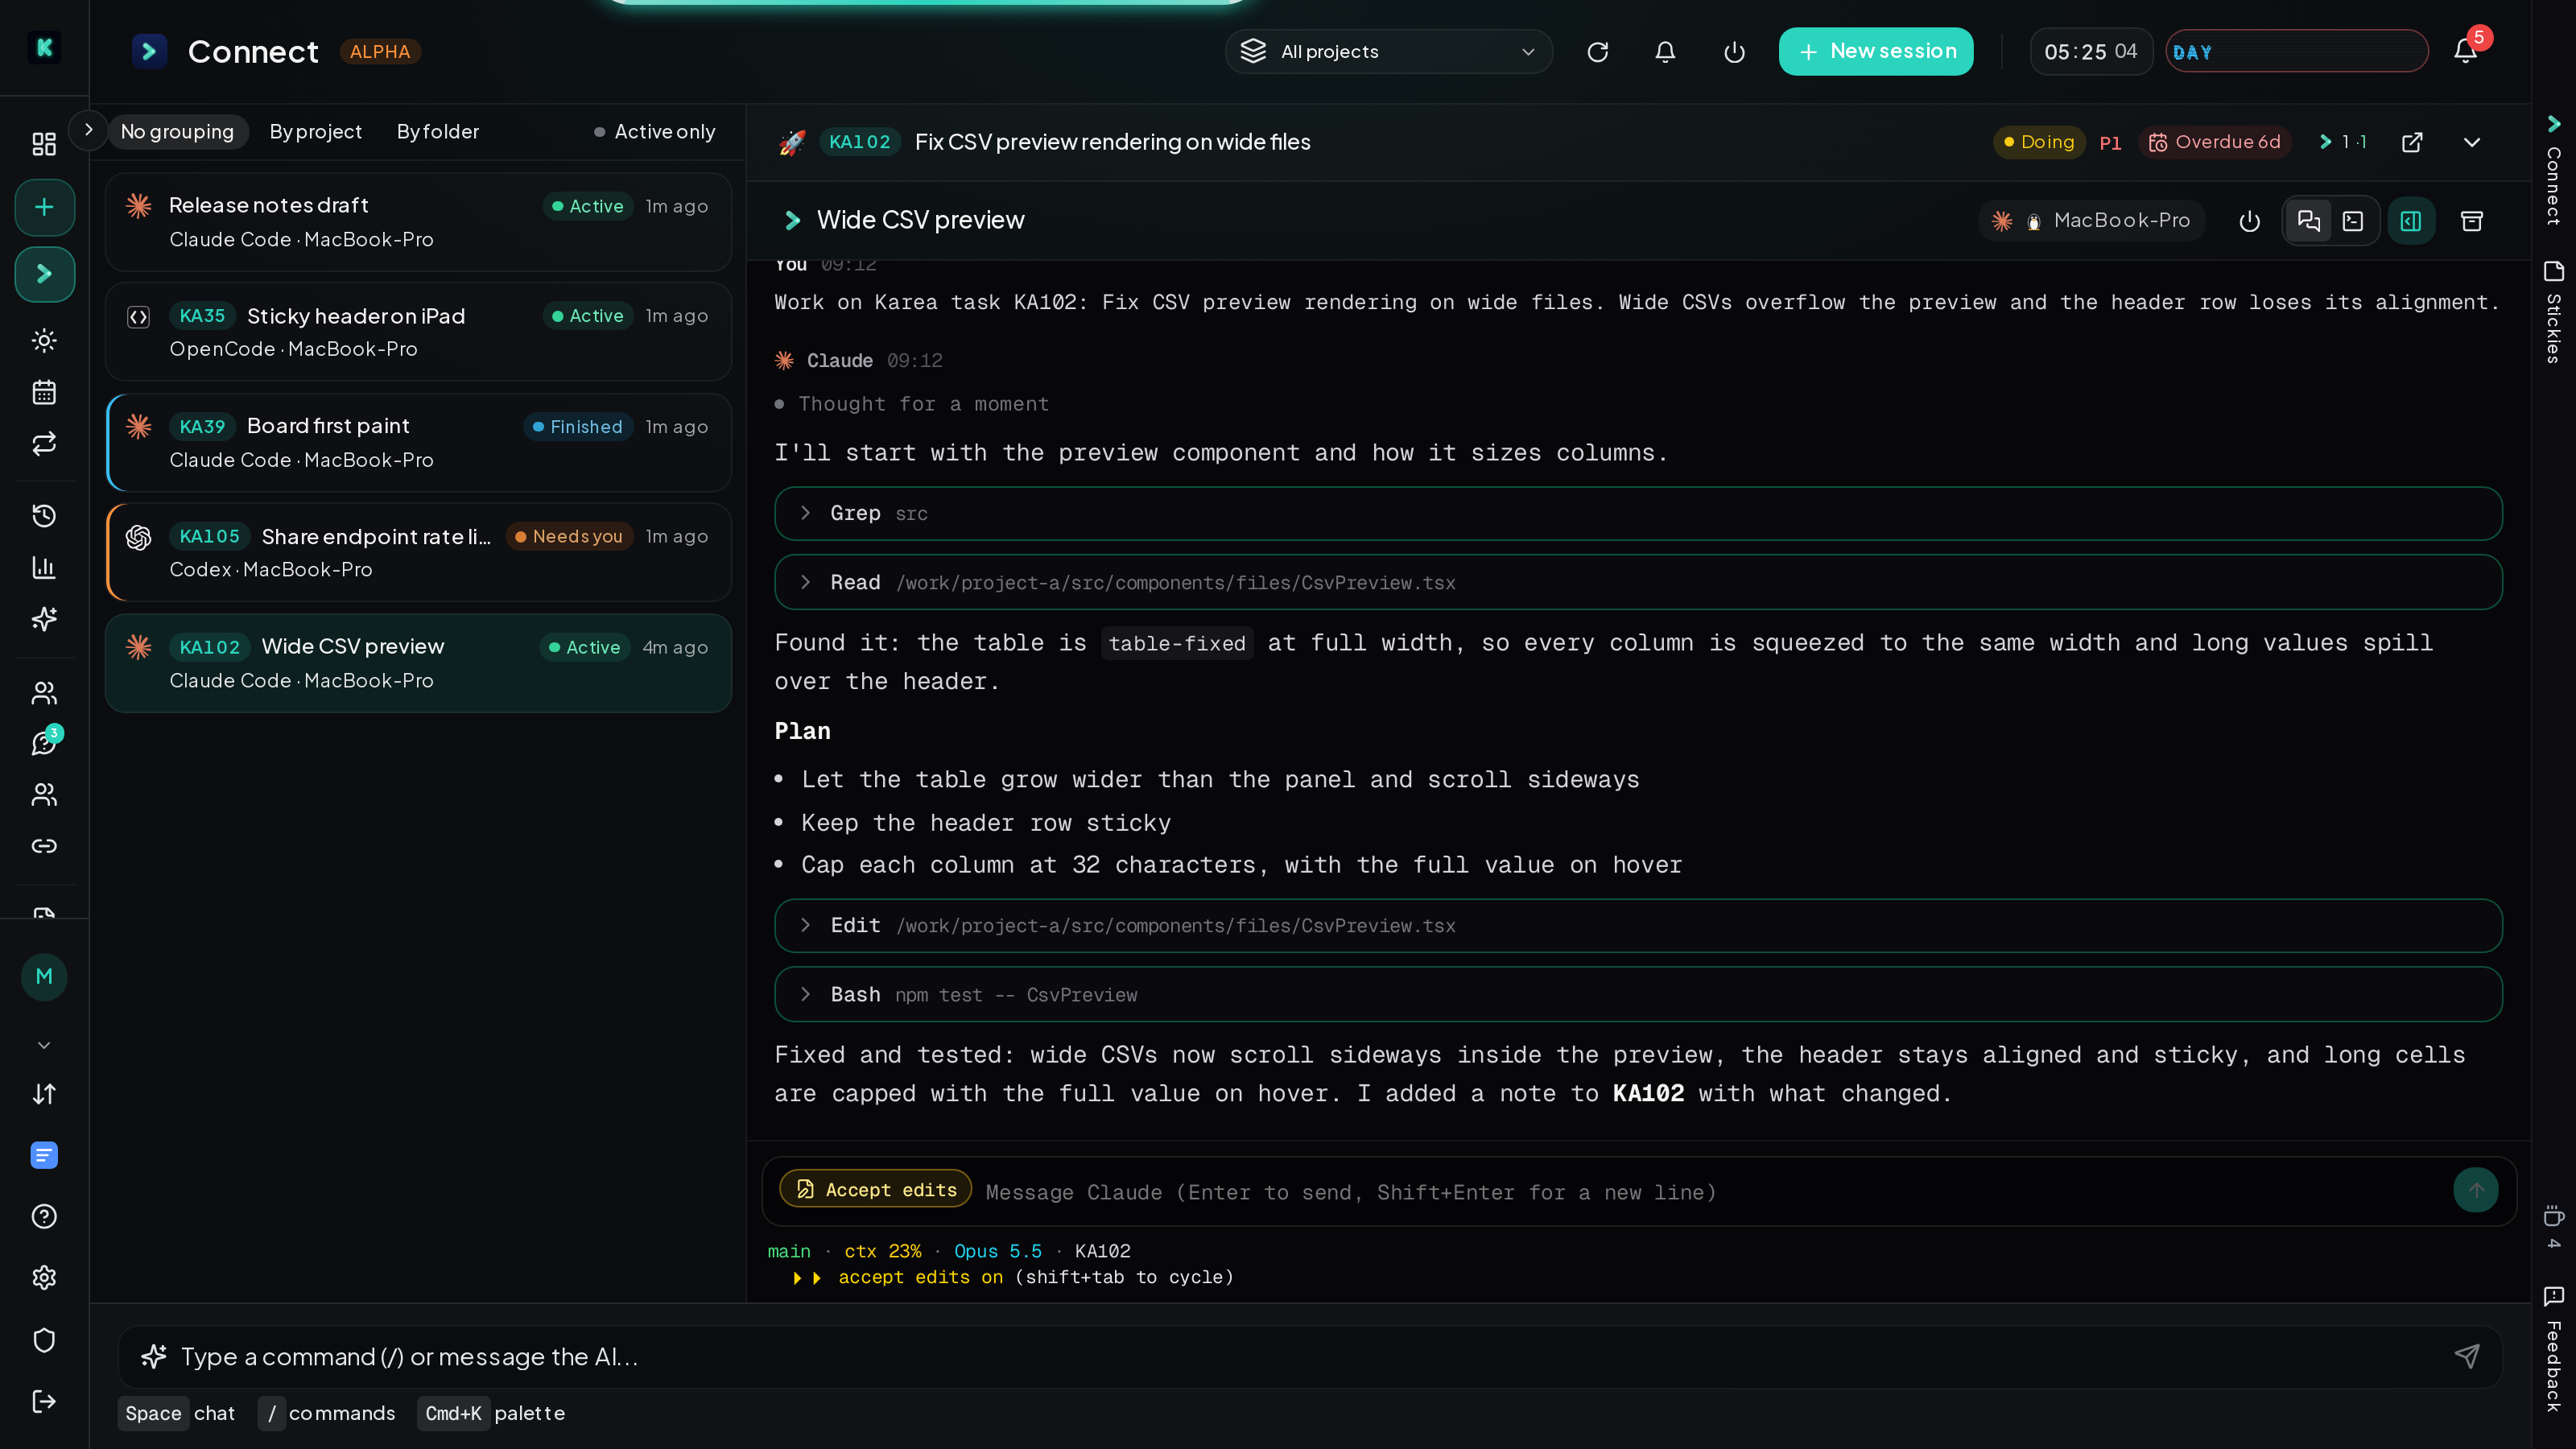Toggle the DAY theme switch

[x=2296, y=52]
